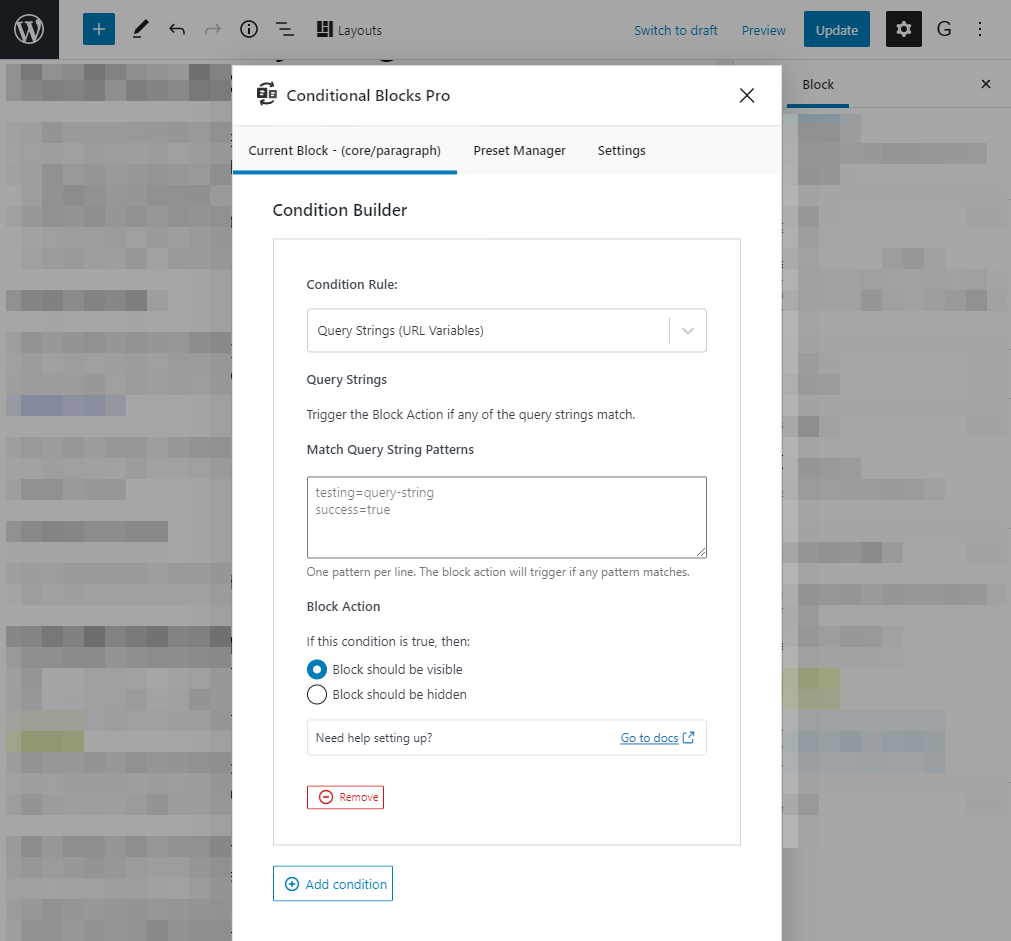This screenshot has width=1011, height=941.
Task: Close the Conditional Blocks Pro dialog
Action: pyautogui.click(x=747, y=95)
